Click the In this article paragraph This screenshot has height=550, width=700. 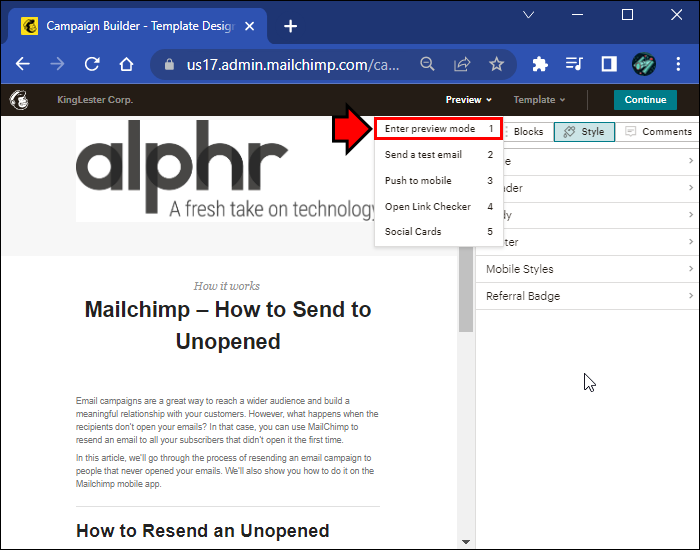pyautogui.click(x=225, y=471)
